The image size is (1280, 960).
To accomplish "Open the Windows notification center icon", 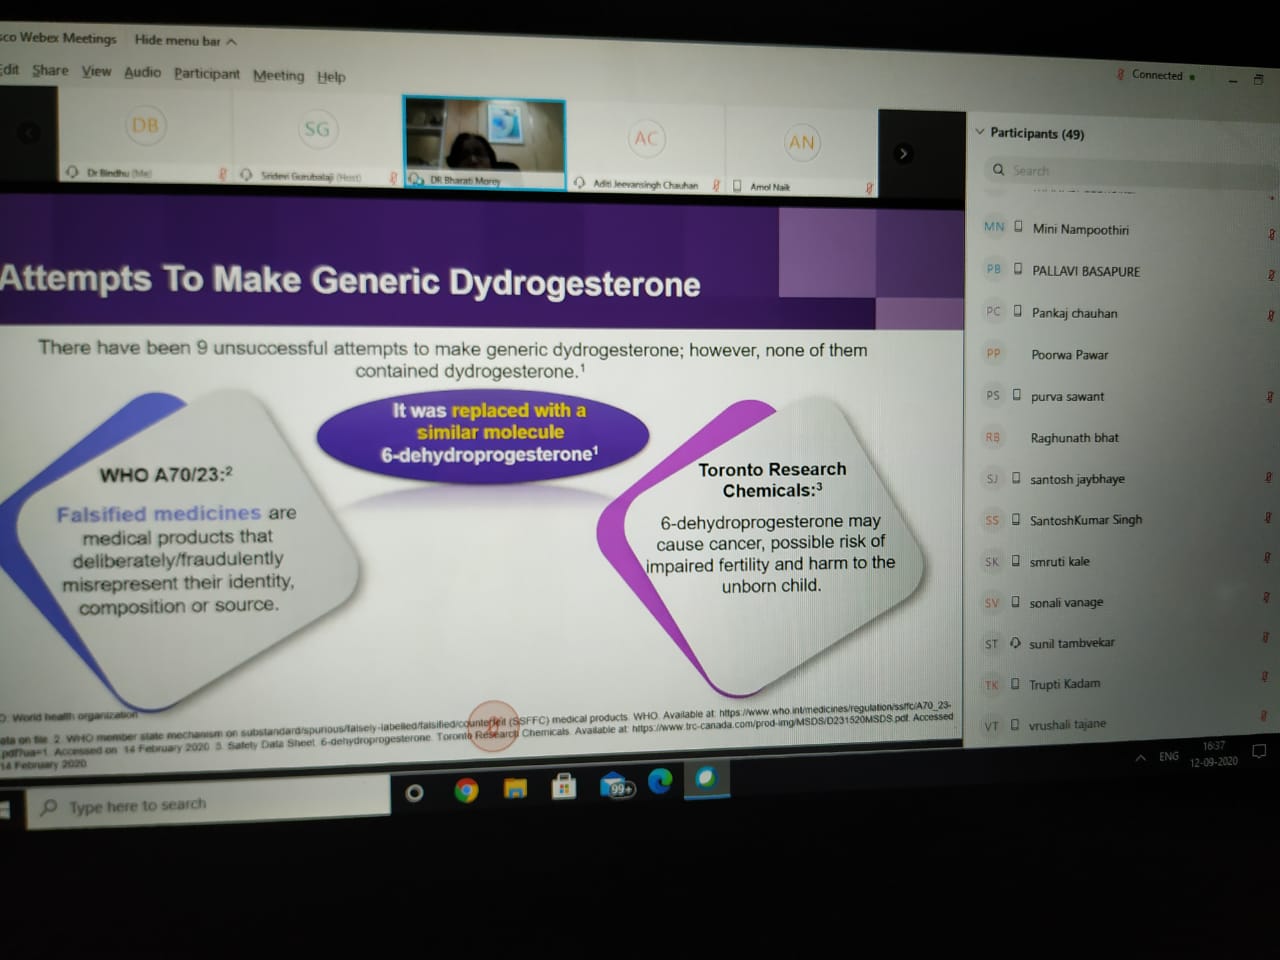I will point(1259,751).
